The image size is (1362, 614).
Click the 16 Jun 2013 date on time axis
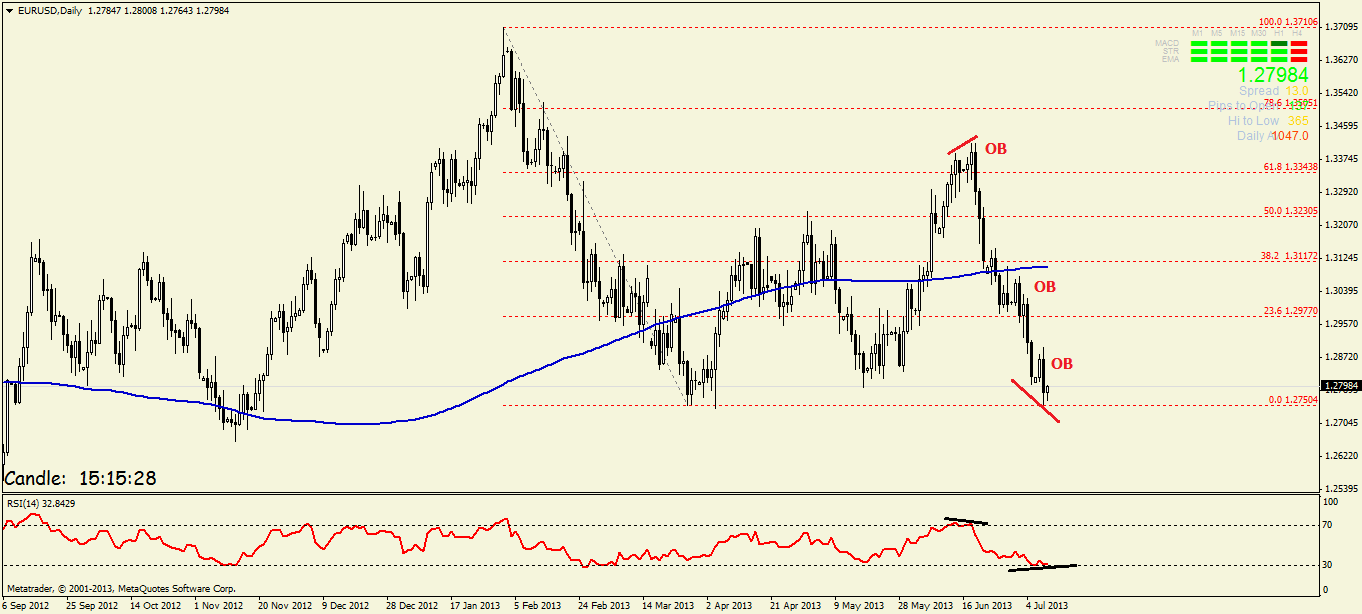pos(988,606)
